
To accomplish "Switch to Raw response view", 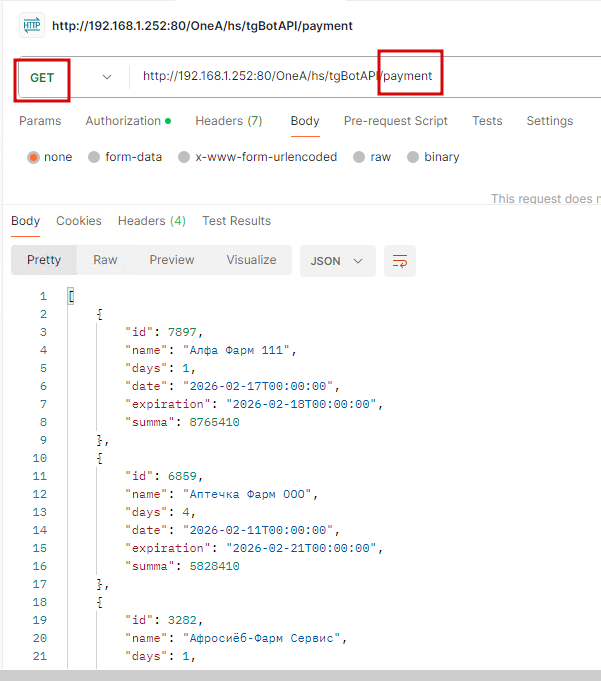I will [105, 260].
